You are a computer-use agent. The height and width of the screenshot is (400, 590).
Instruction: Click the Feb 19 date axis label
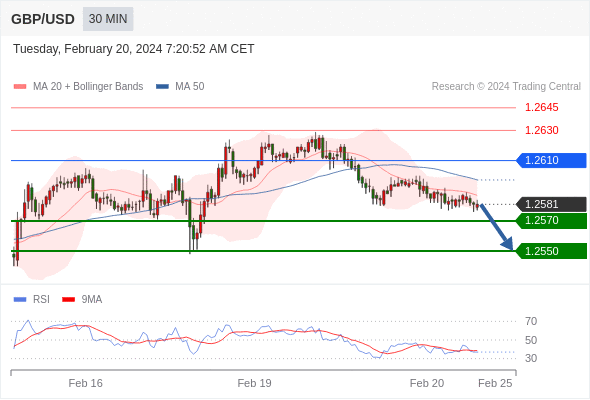pos(254,383)
